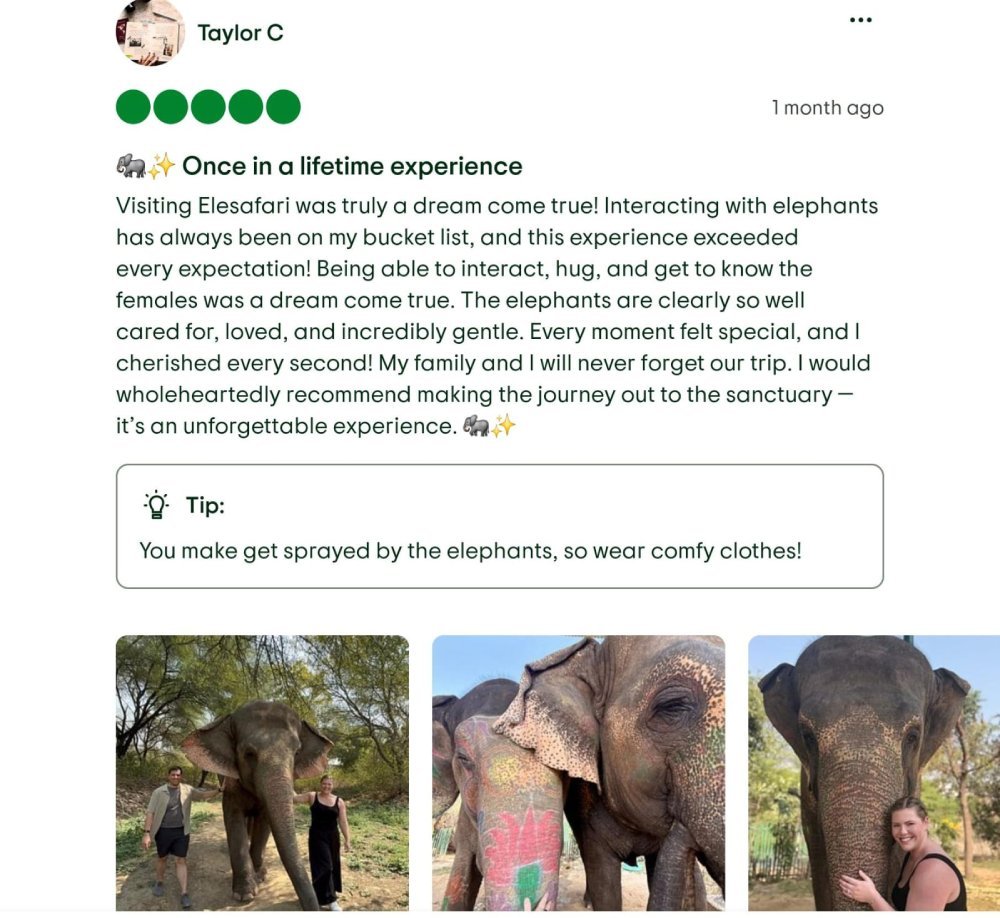The image size is (1000, 918).
Task: Open the photo of woman hugging elephant
Action: pyautogui.click(x=873, y=775)
